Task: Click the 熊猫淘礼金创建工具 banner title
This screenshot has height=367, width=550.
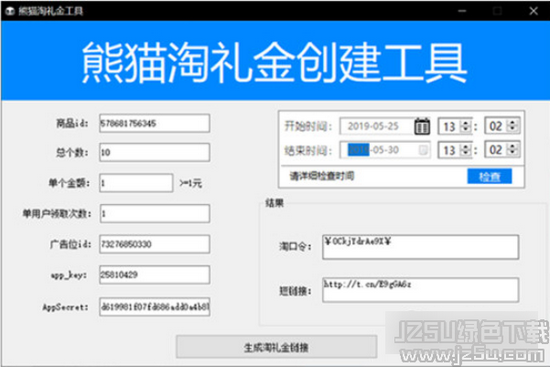Action: pyautogui.click(x=275, y=62)
